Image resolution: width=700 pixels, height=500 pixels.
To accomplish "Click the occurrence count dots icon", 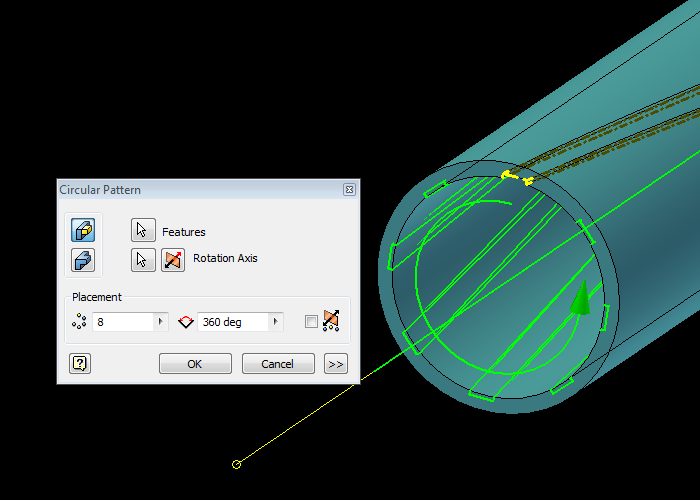I will pyautogui.click(x=79, y=321).
